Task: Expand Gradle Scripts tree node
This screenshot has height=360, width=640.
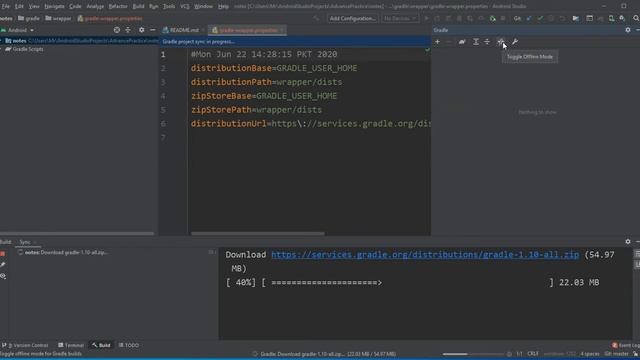Action: pos(2,49)
